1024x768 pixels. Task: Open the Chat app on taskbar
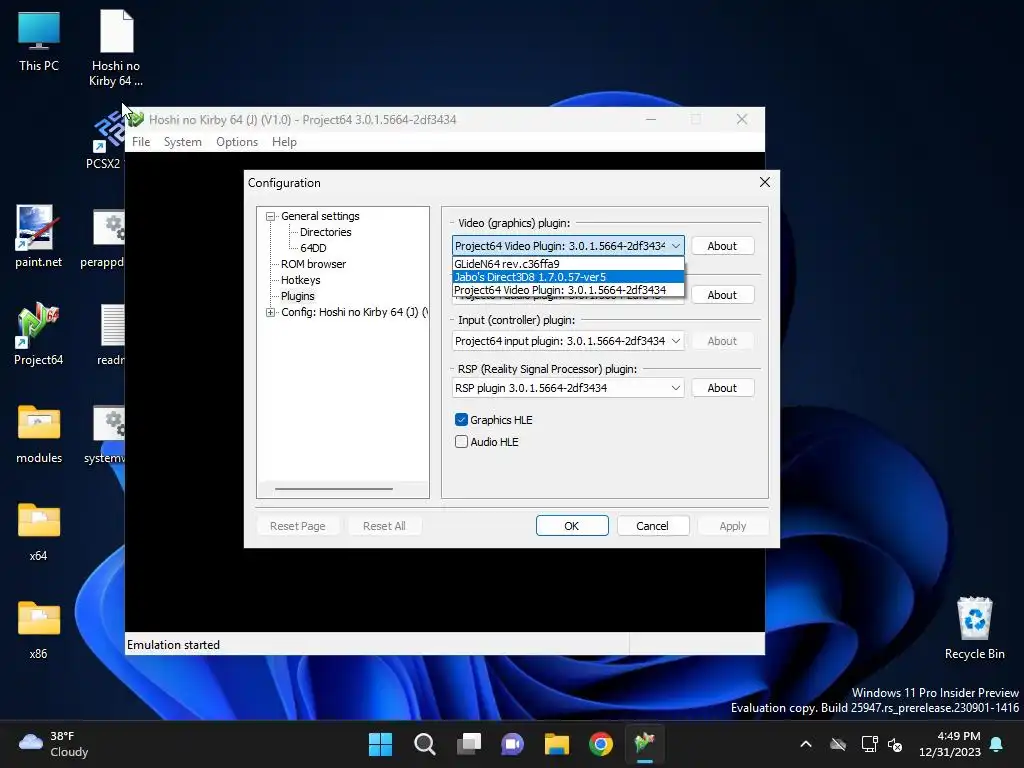(513, 744)
